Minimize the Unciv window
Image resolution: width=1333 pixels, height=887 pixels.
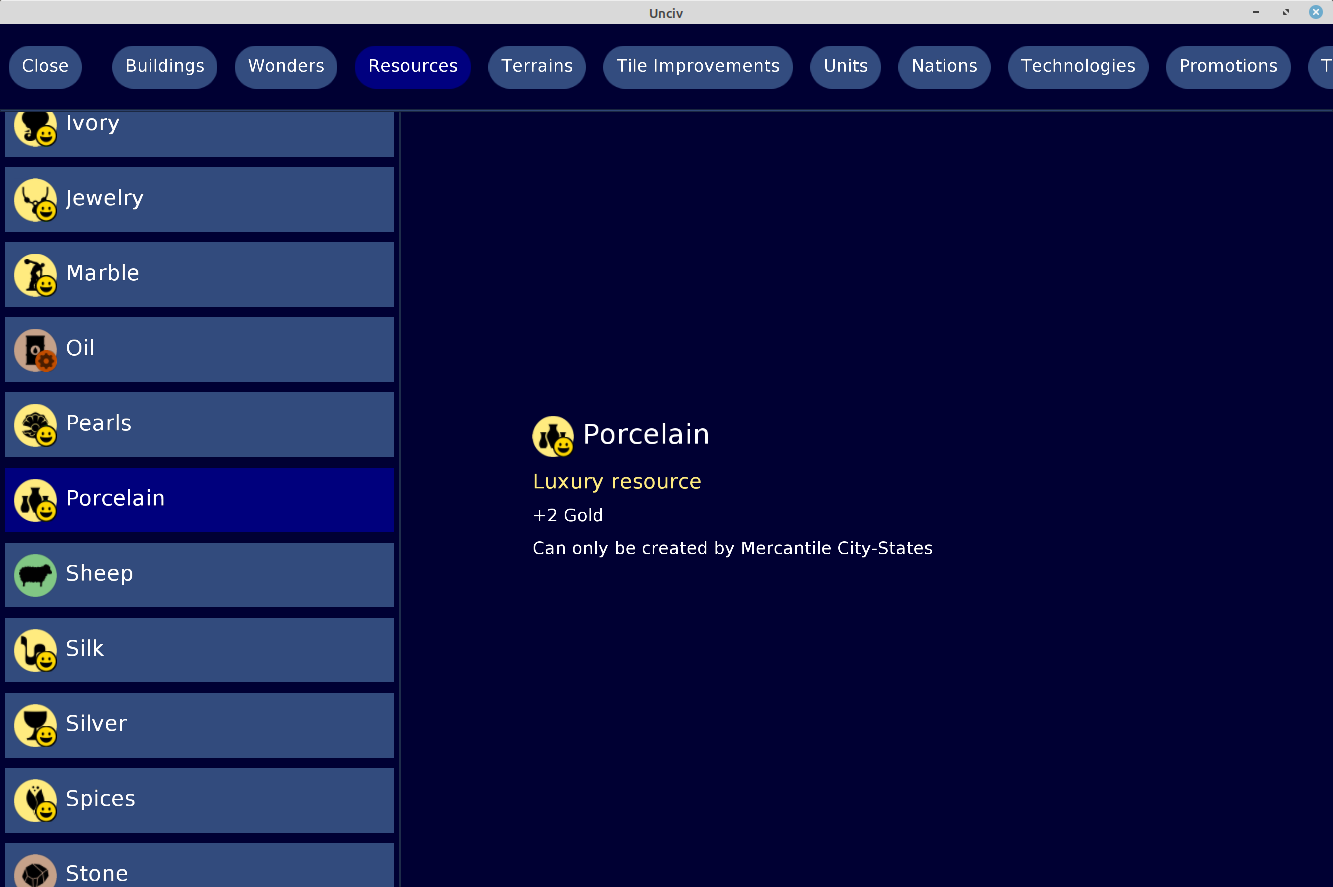[1256, 12]
